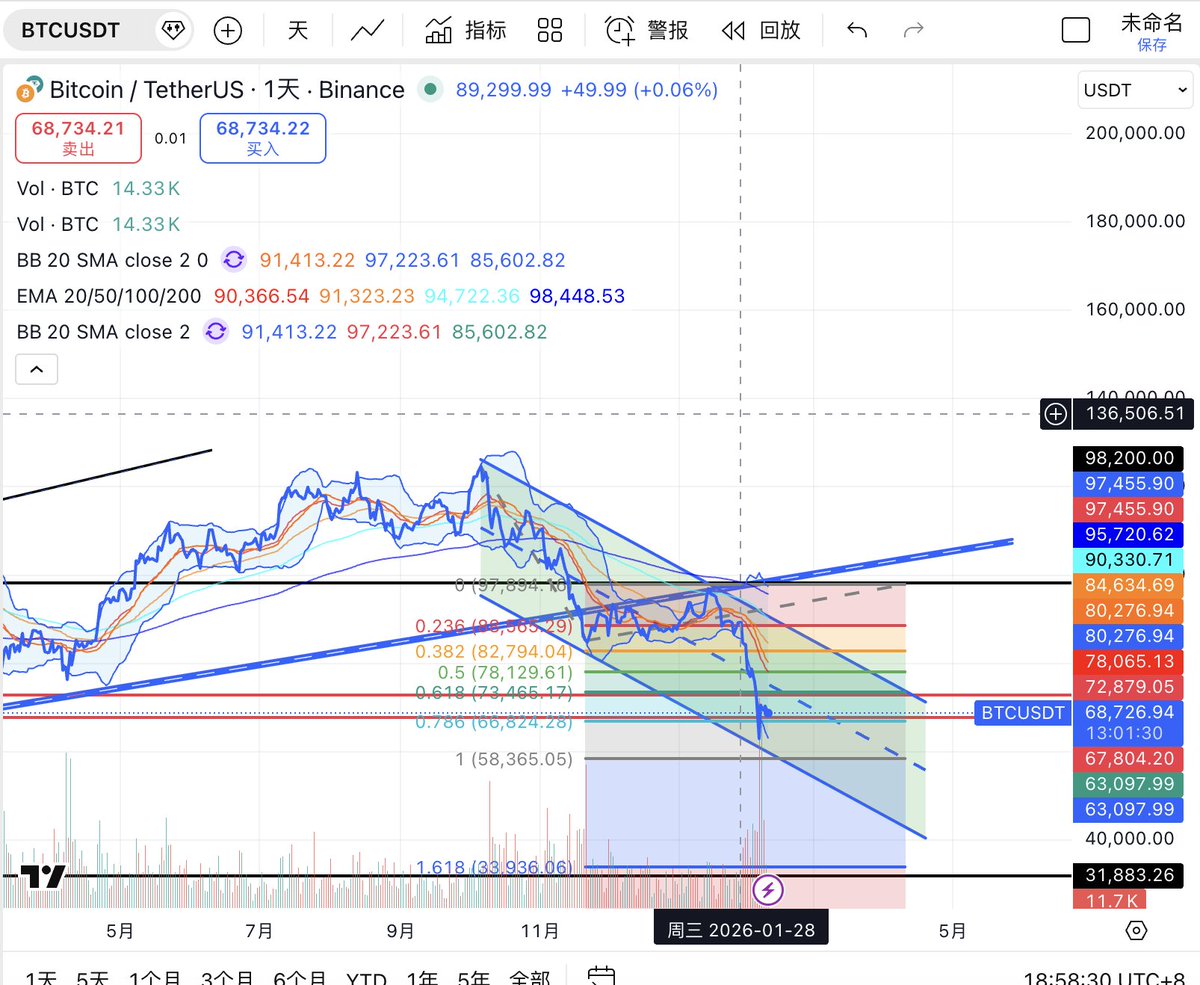Click the blue 买入 buy button
The image size is (1200, 985).
coord(263,138)
